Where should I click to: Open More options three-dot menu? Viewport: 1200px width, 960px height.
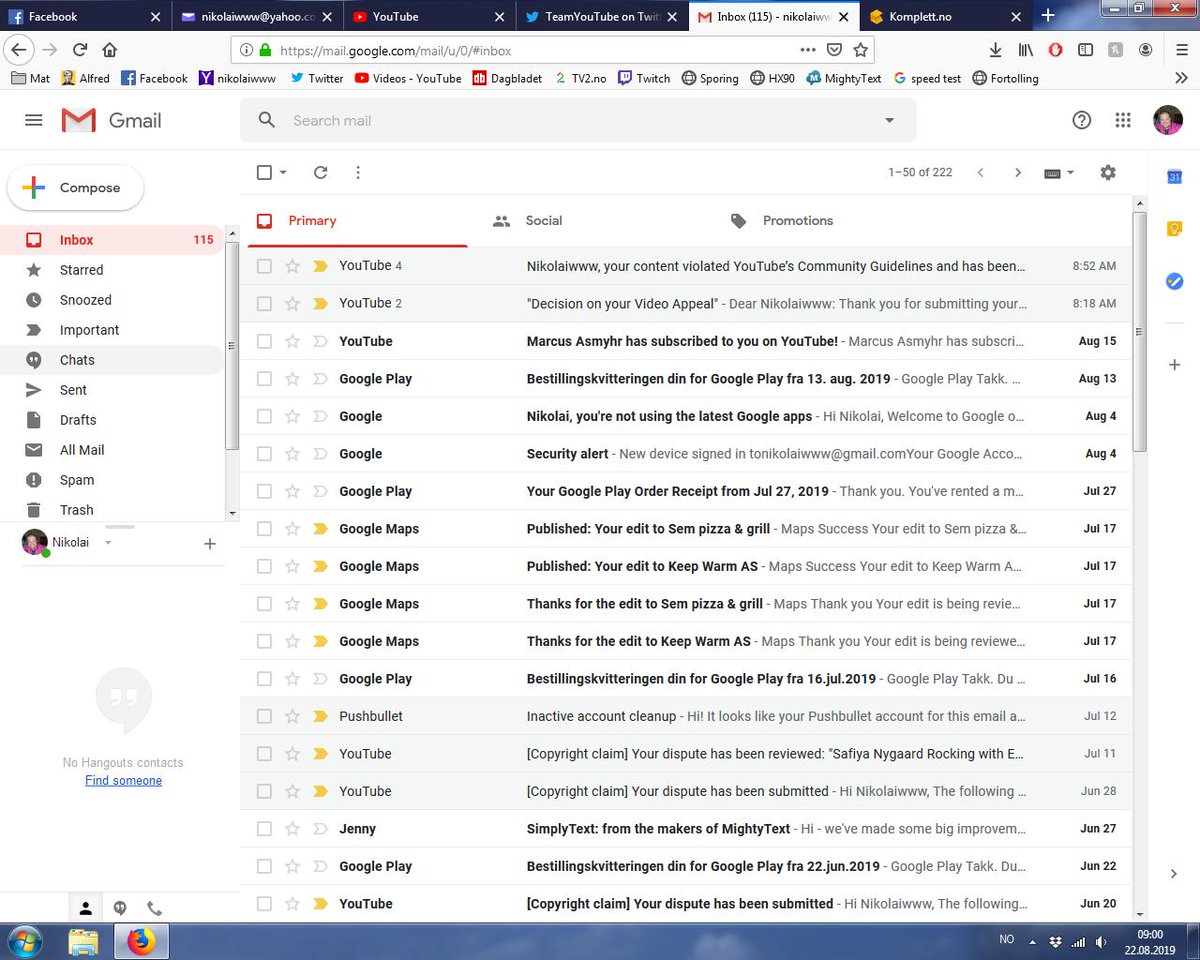tap(358, 172)
